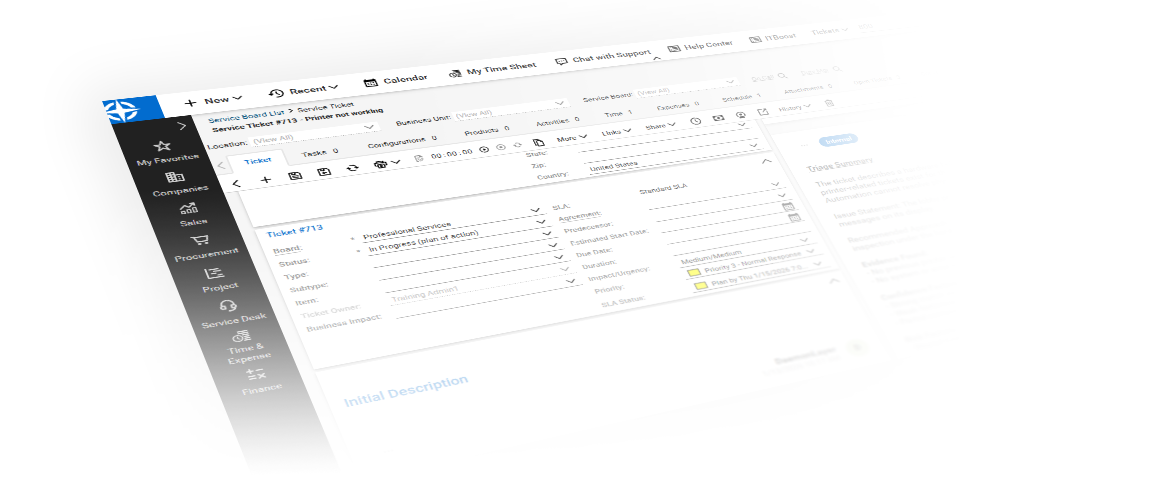Open the Companies module

click(x=179, y=184)
